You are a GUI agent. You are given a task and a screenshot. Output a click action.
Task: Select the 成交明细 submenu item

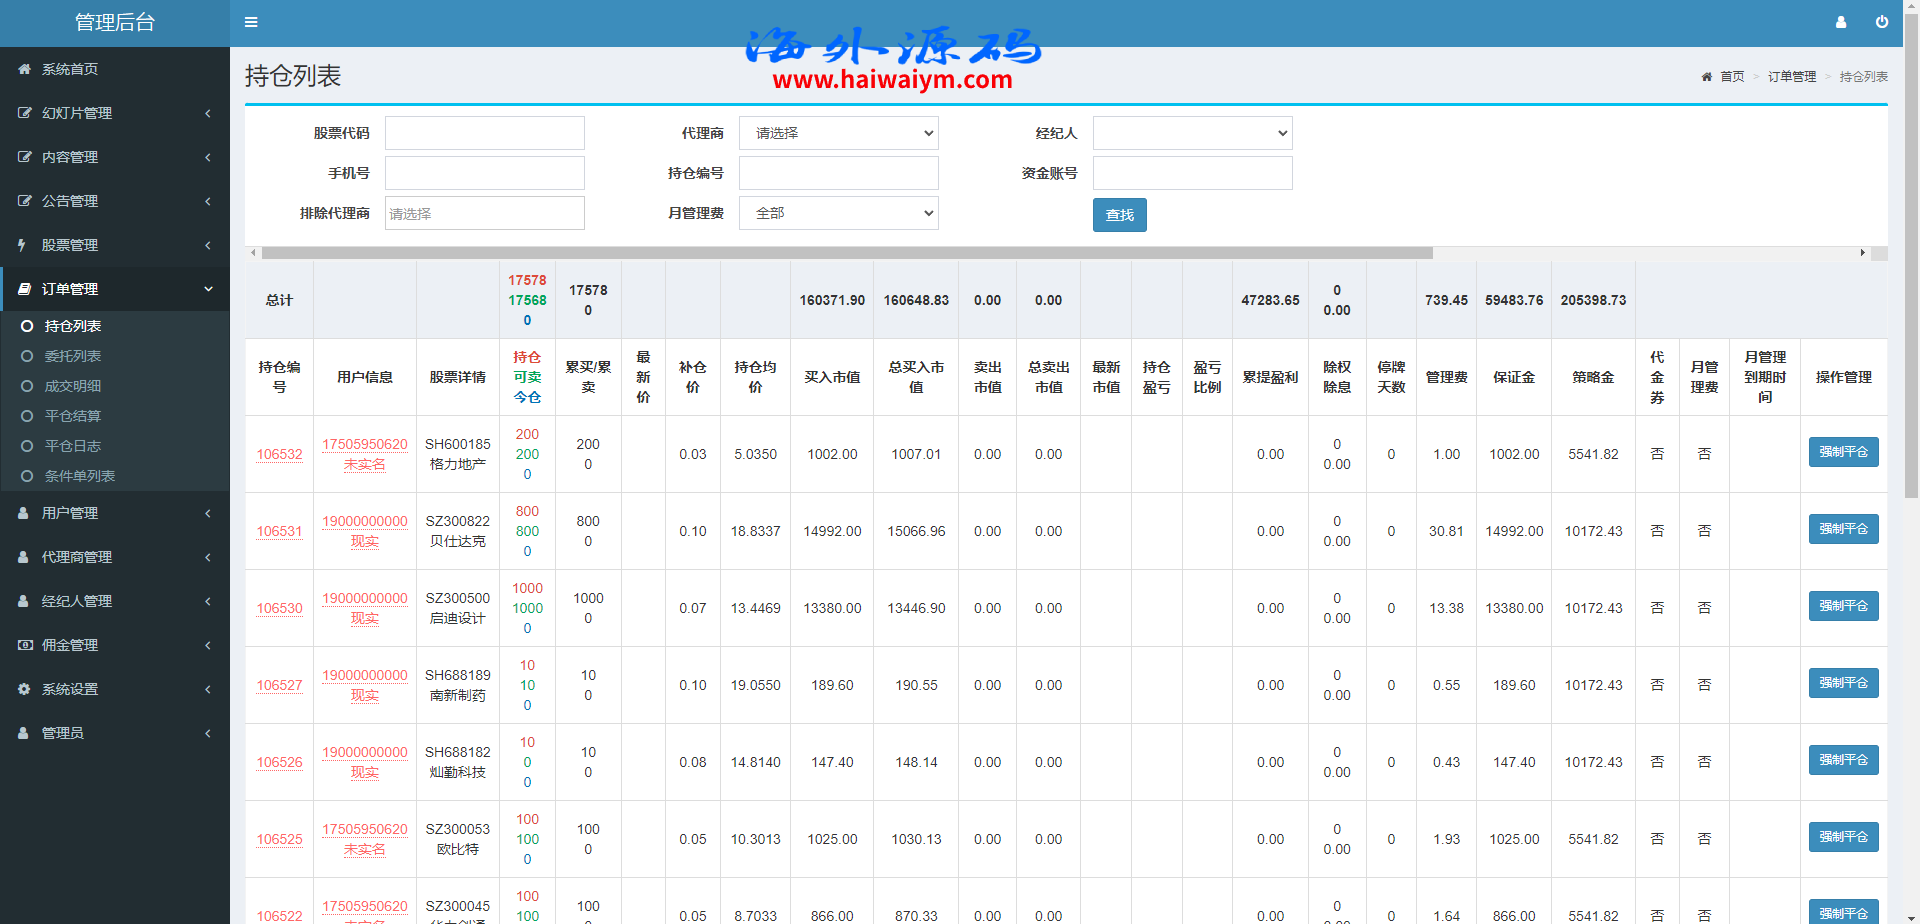[x=72, y=386]
